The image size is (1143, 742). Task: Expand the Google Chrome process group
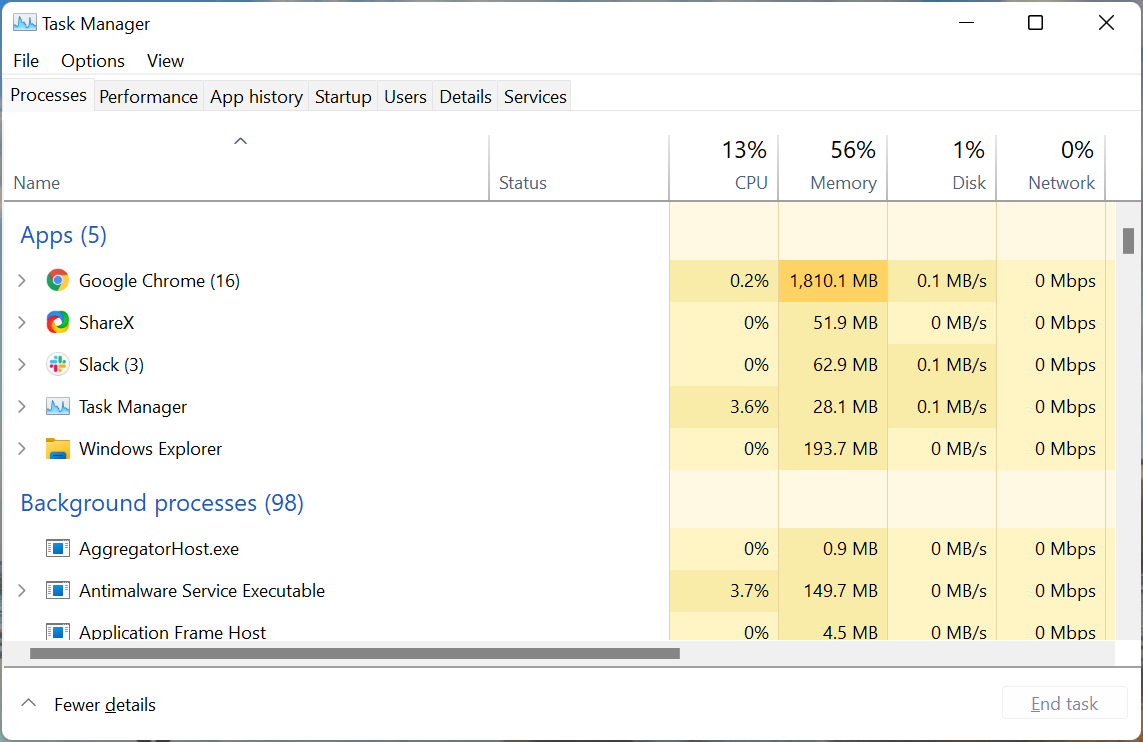click(22, 280)
